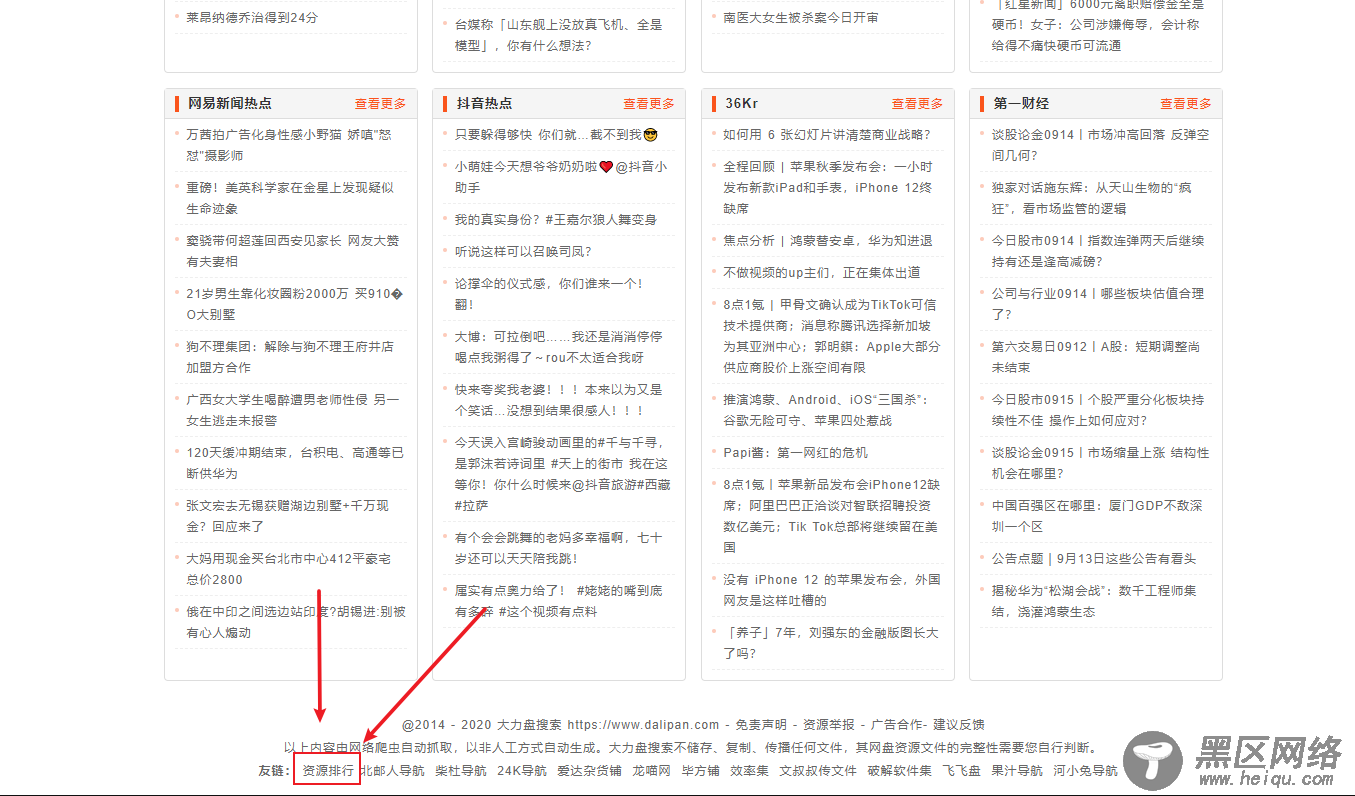Open news 张文宏去无锡获赠湖边别墅+千万现金
Screen dimensions: 1355x796
pos(287,516)
